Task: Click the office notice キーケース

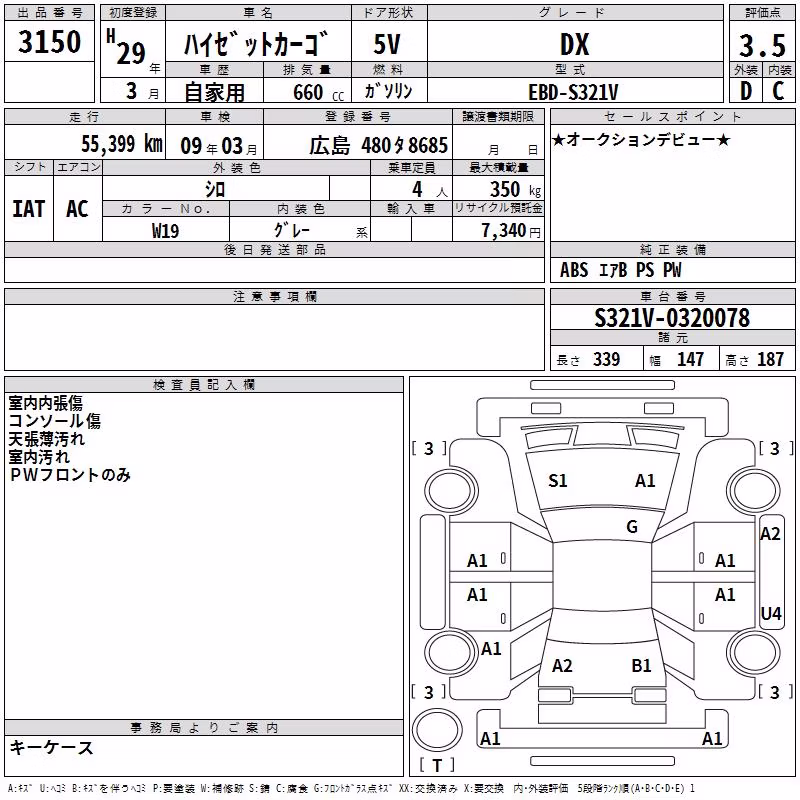Action: coord(52,748)
